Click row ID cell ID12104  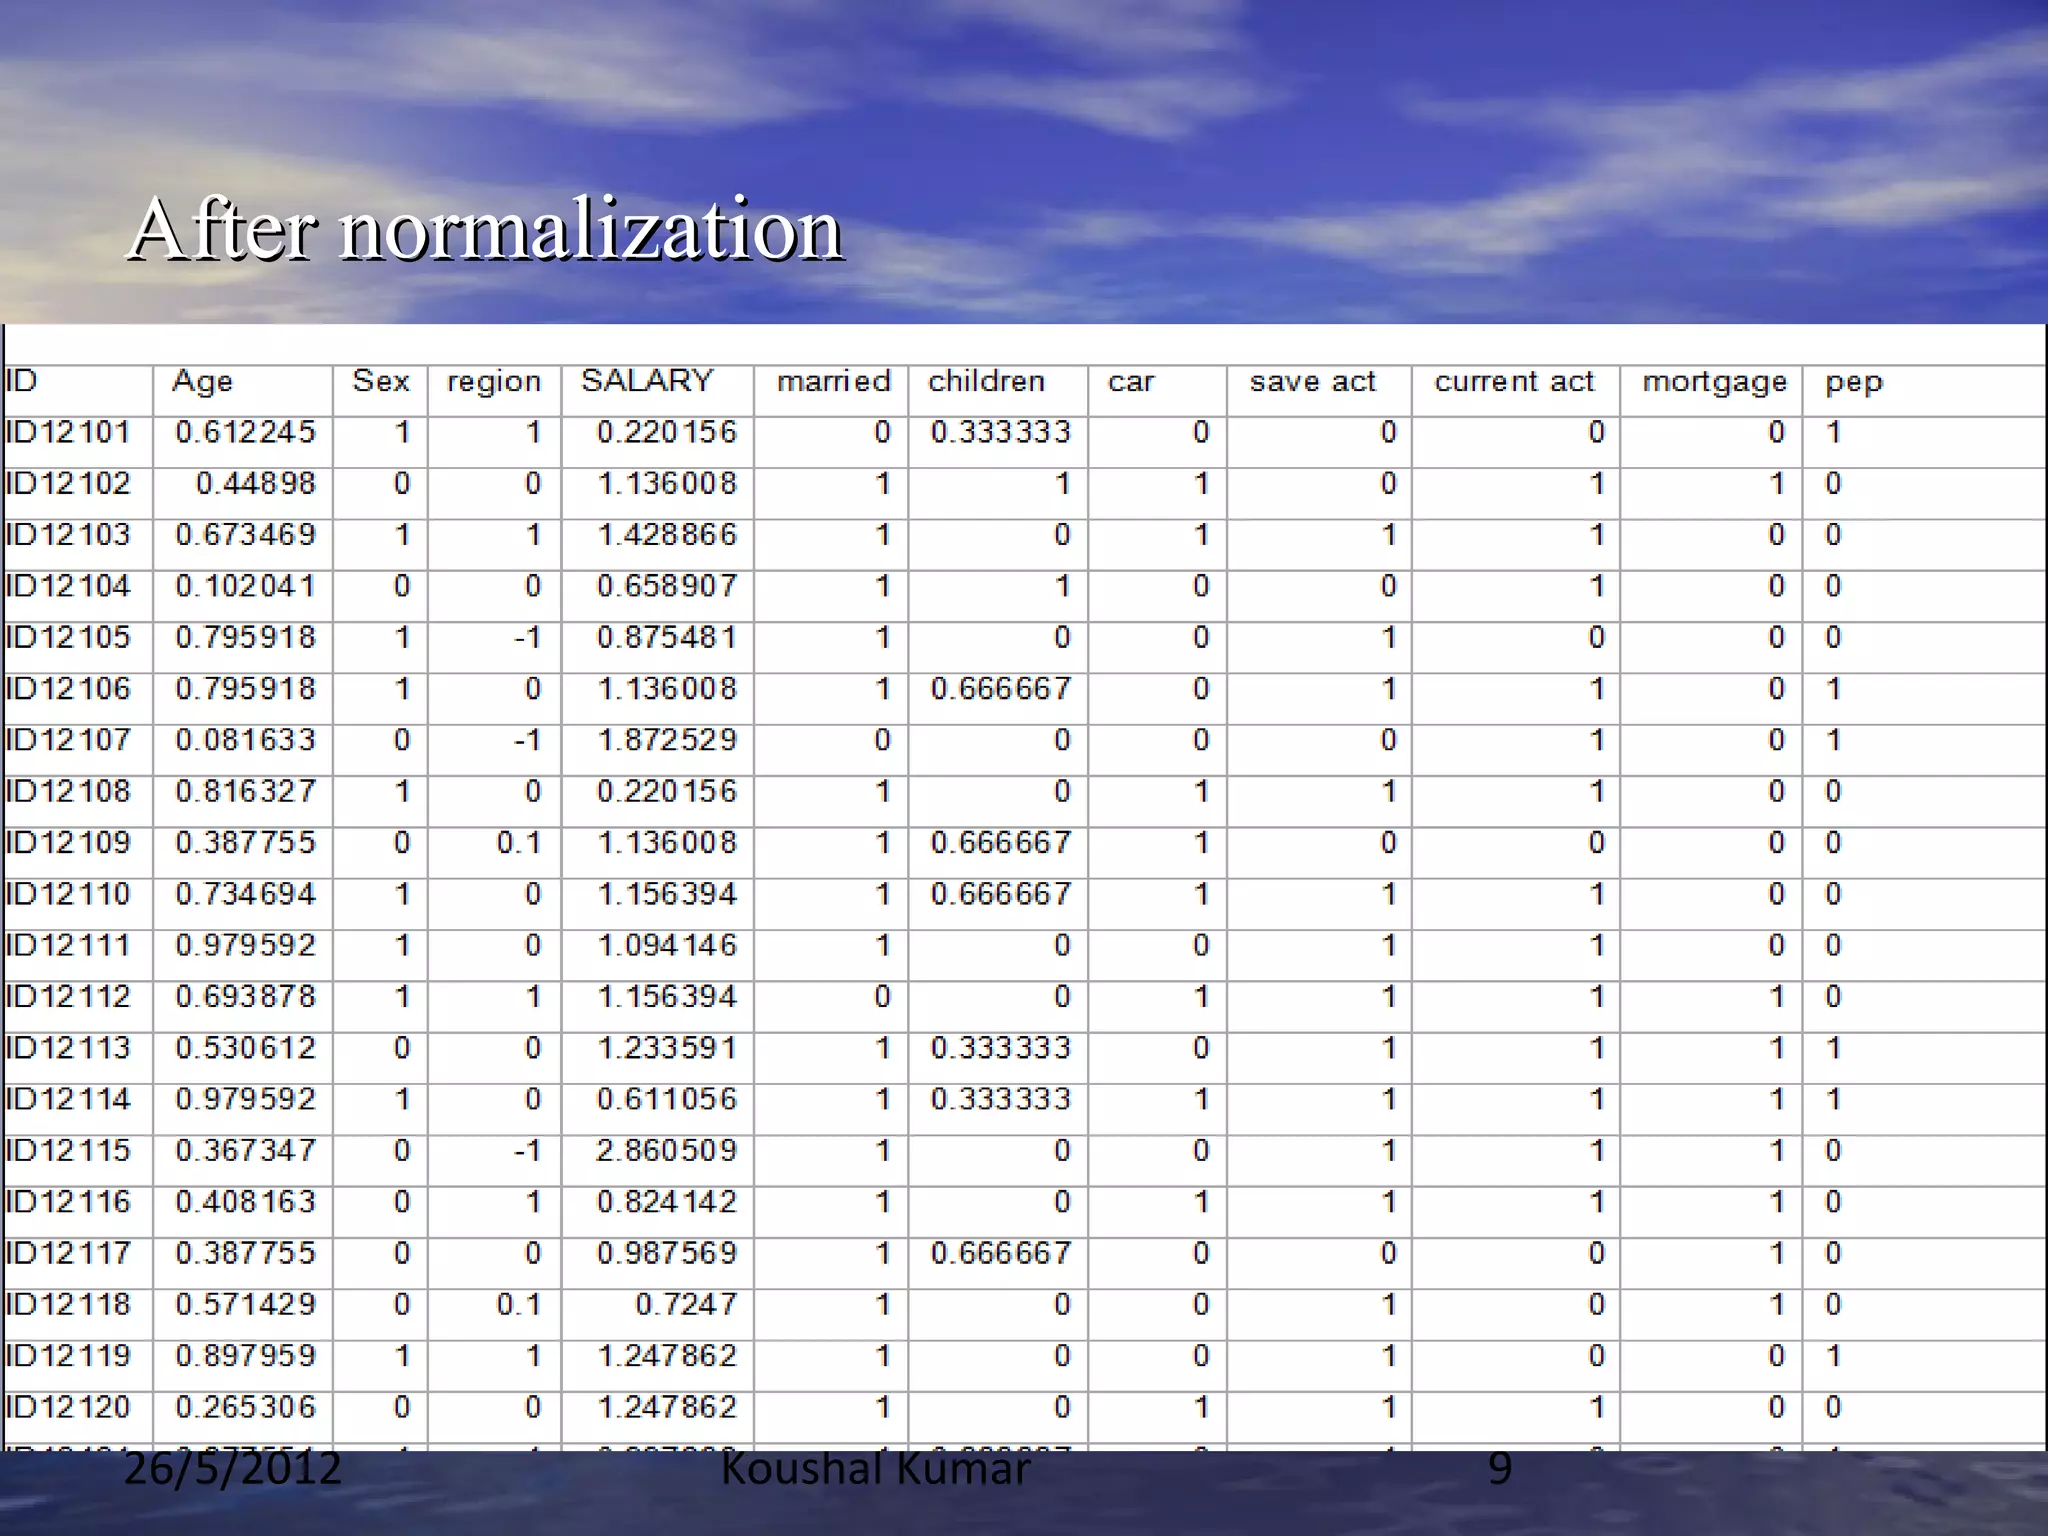pos(68,586)
